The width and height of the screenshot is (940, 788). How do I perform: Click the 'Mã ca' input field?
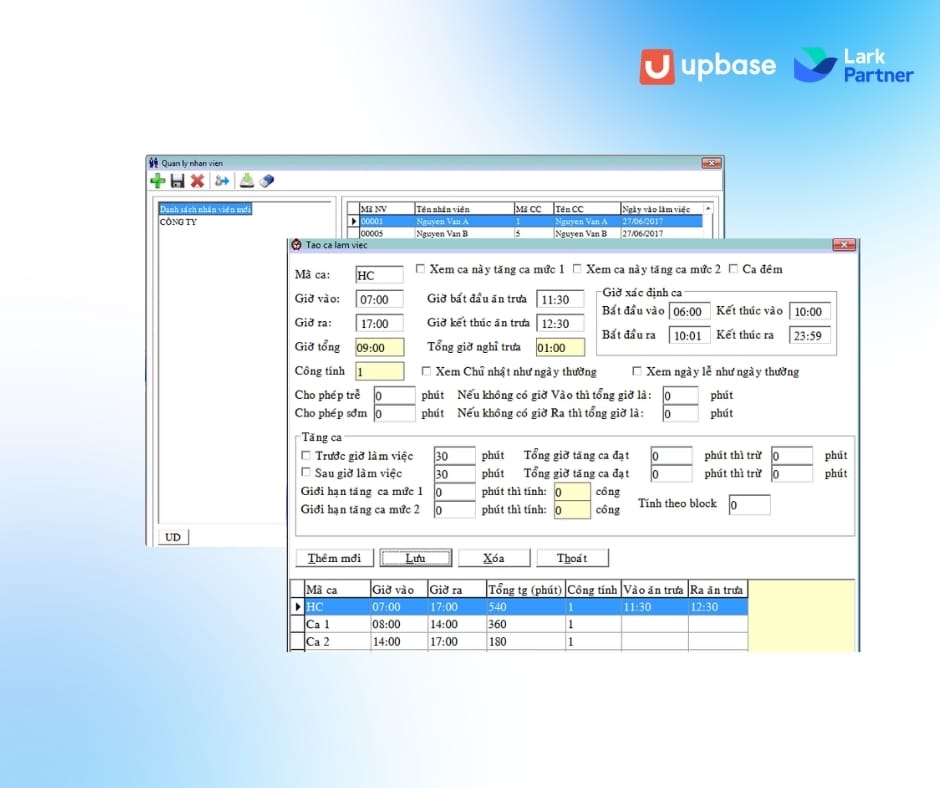(x=379, y=275)
